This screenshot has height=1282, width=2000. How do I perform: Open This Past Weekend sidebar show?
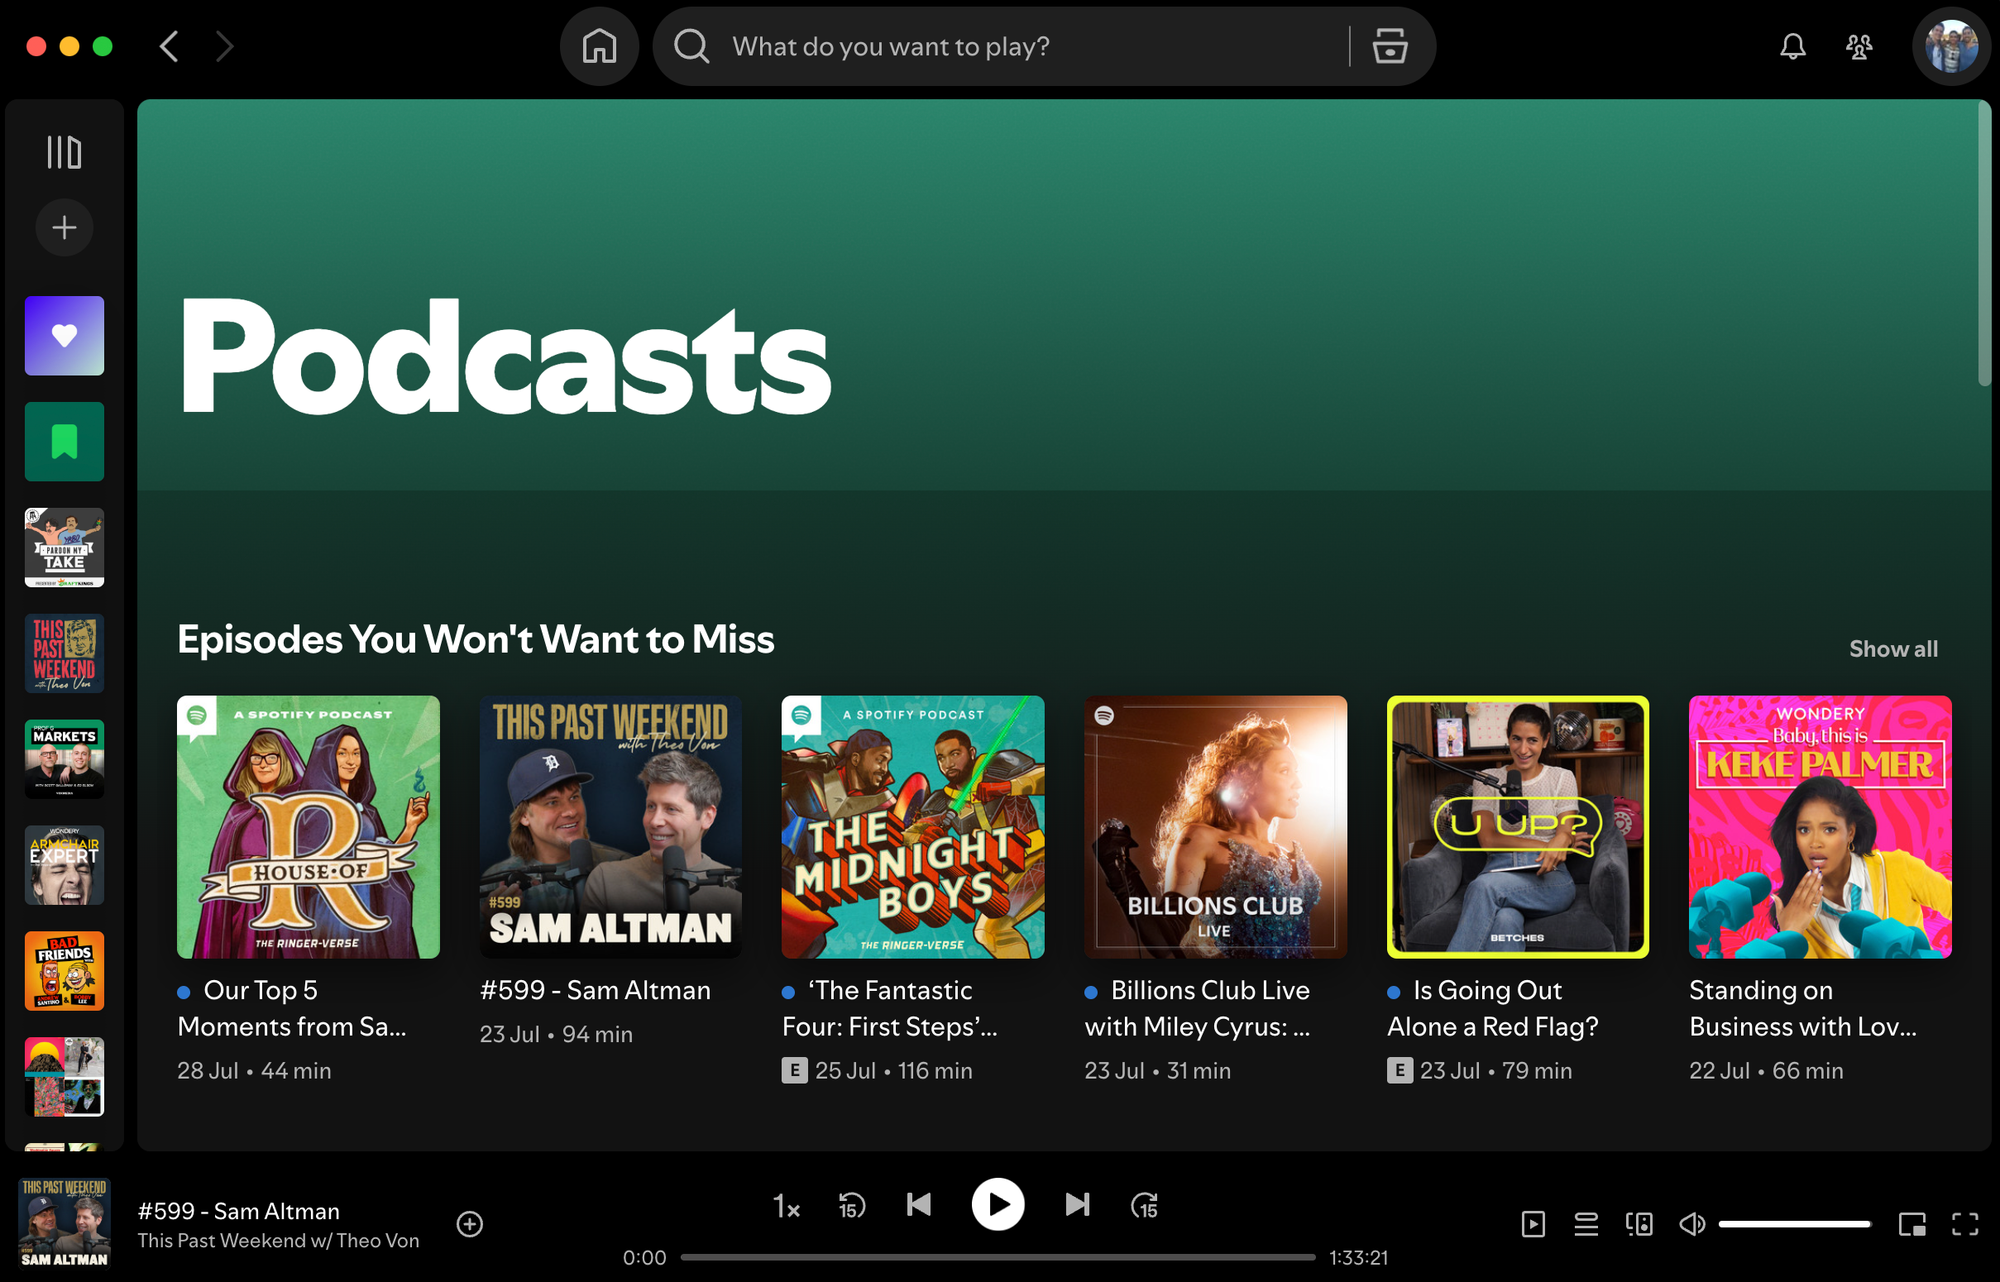pyautogui.click(x=64, y=654)
